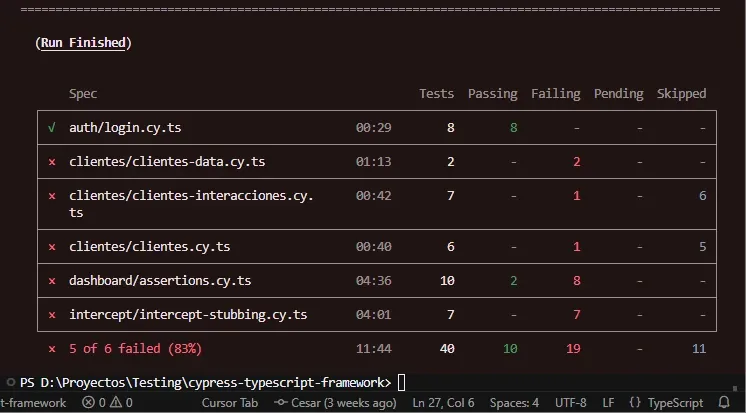The height and width of the screenshot is (413, 746).
Task: Open the errors and warnings status indicator
Action: click(107, 403)
